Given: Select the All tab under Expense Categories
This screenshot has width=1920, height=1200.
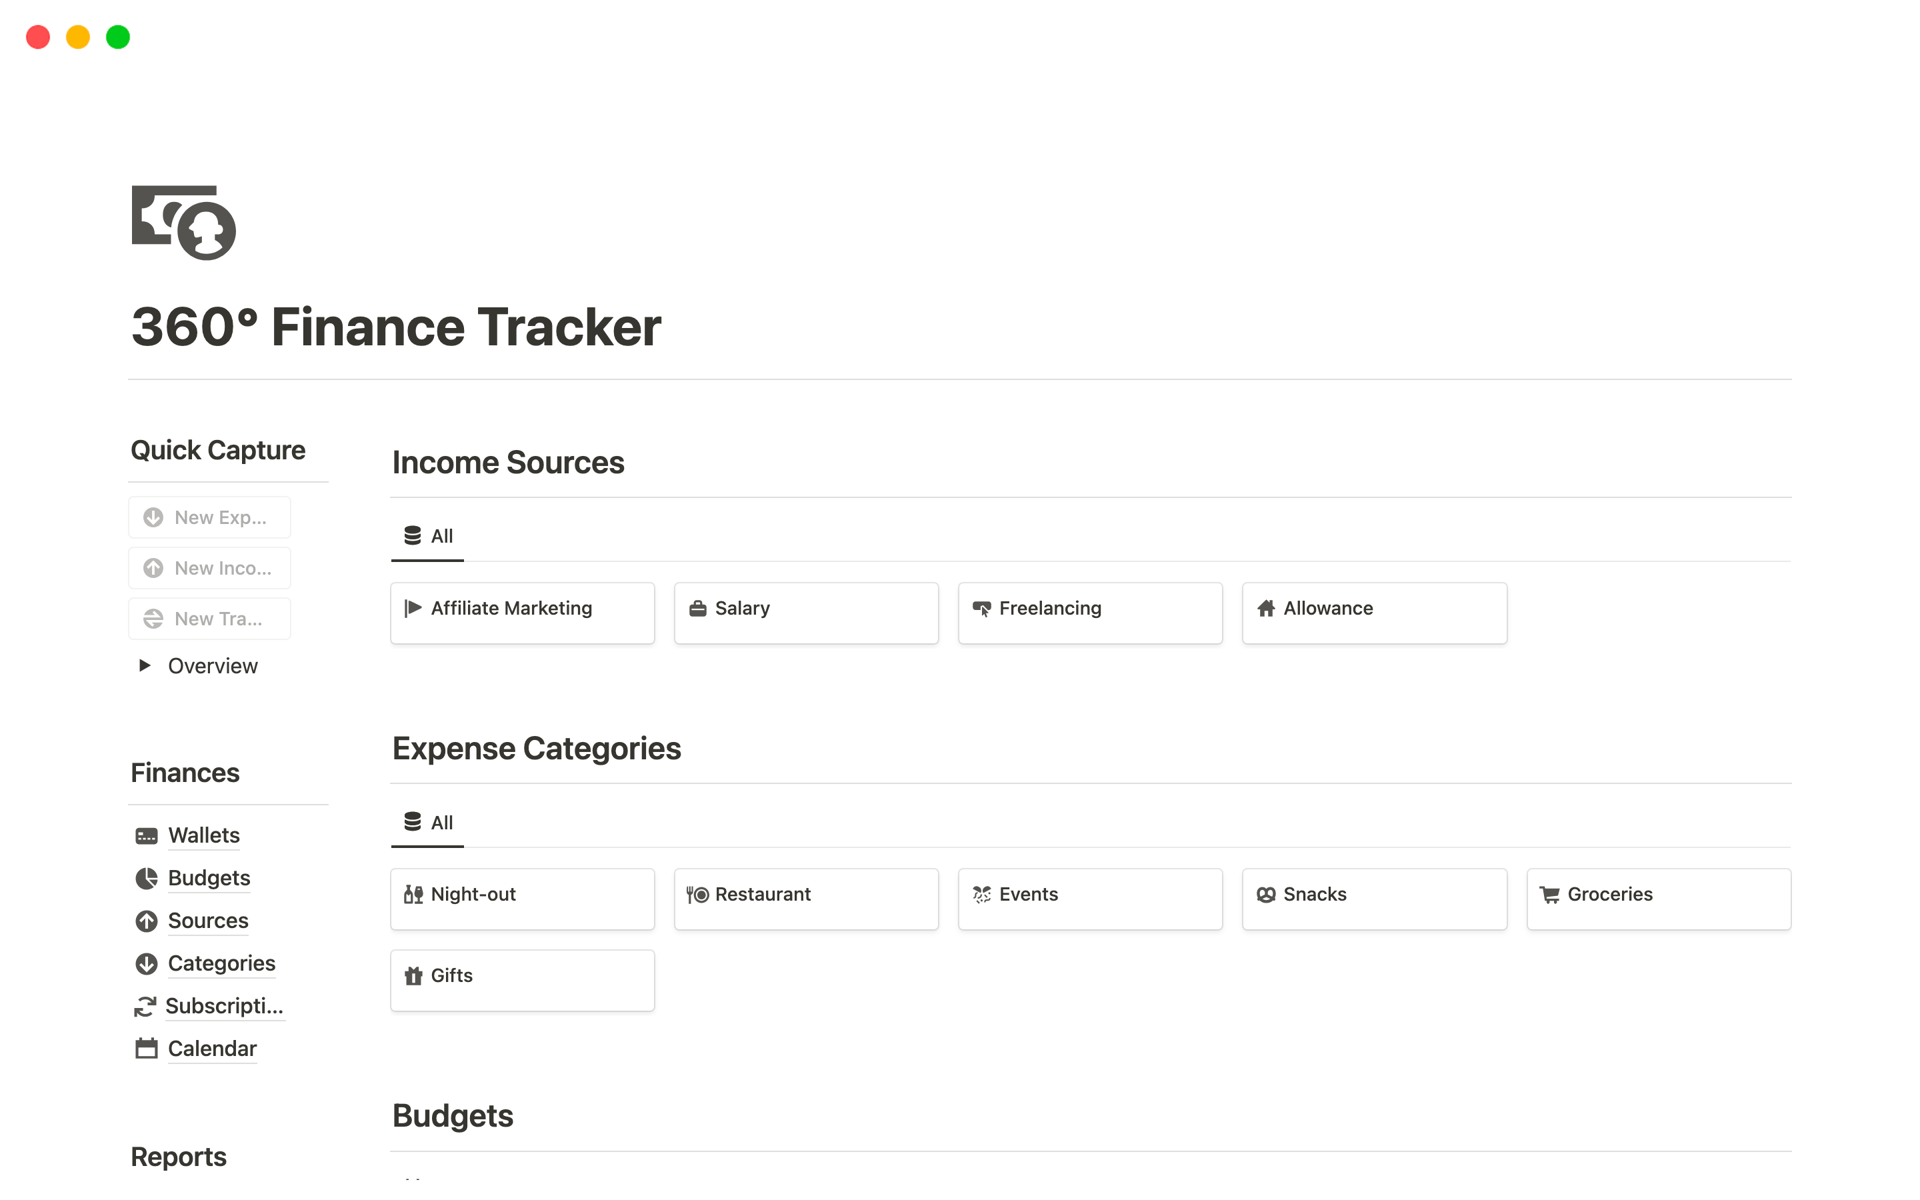Looking at the screenshot, I should click(x=429, y=821).
